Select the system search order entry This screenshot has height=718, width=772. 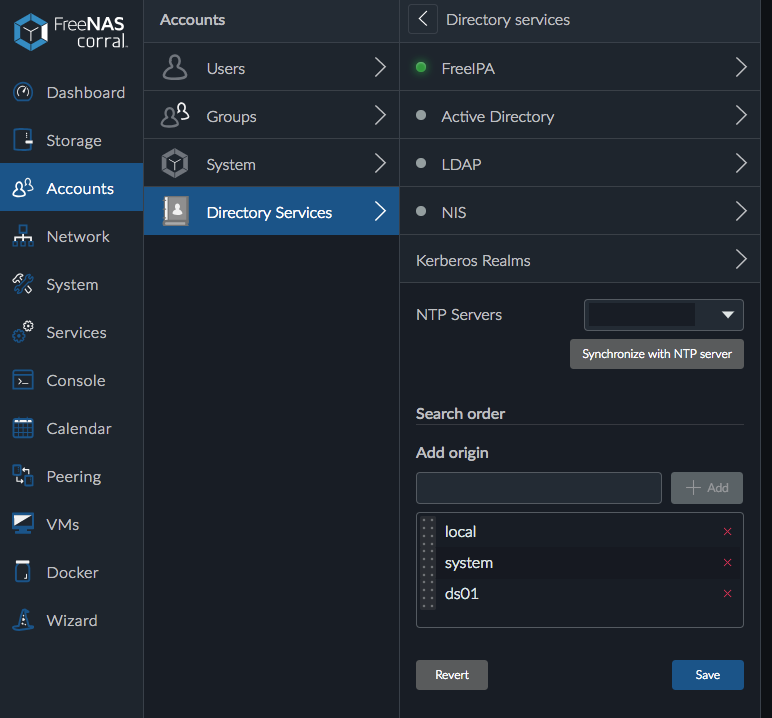click(x=580, y=562)
